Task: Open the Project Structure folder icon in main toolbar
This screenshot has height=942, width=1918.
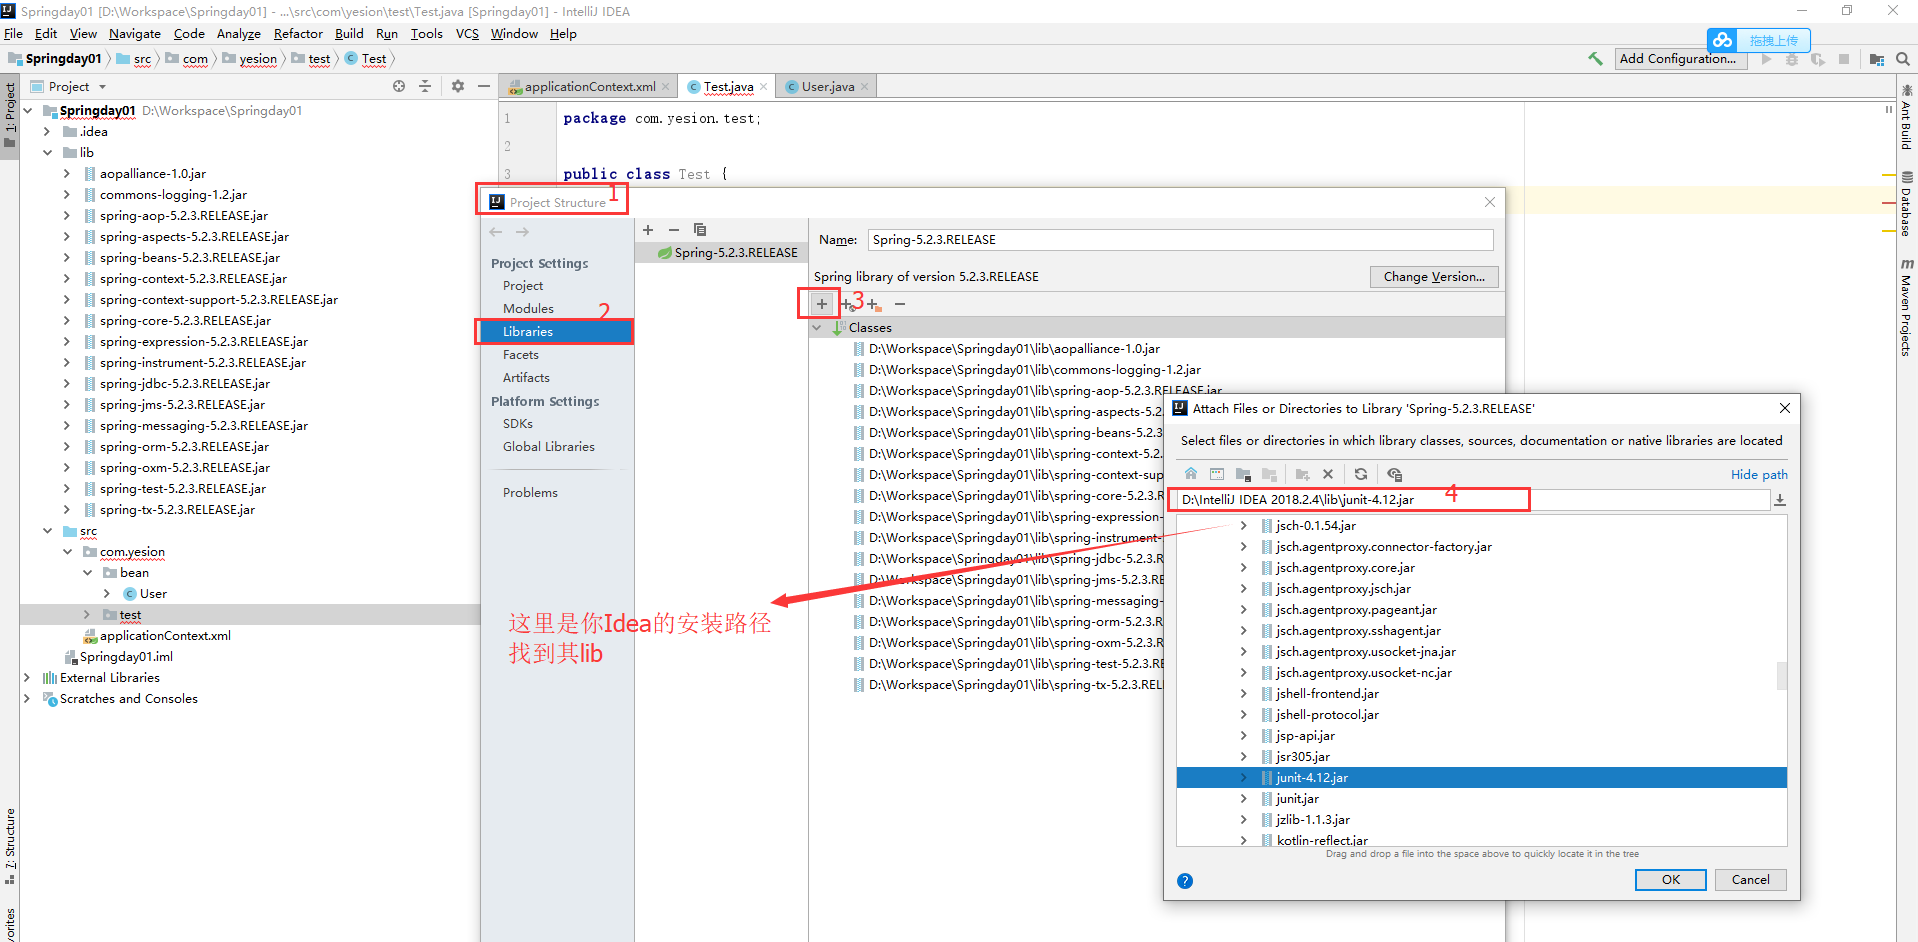Action: tap(1876, 59)
